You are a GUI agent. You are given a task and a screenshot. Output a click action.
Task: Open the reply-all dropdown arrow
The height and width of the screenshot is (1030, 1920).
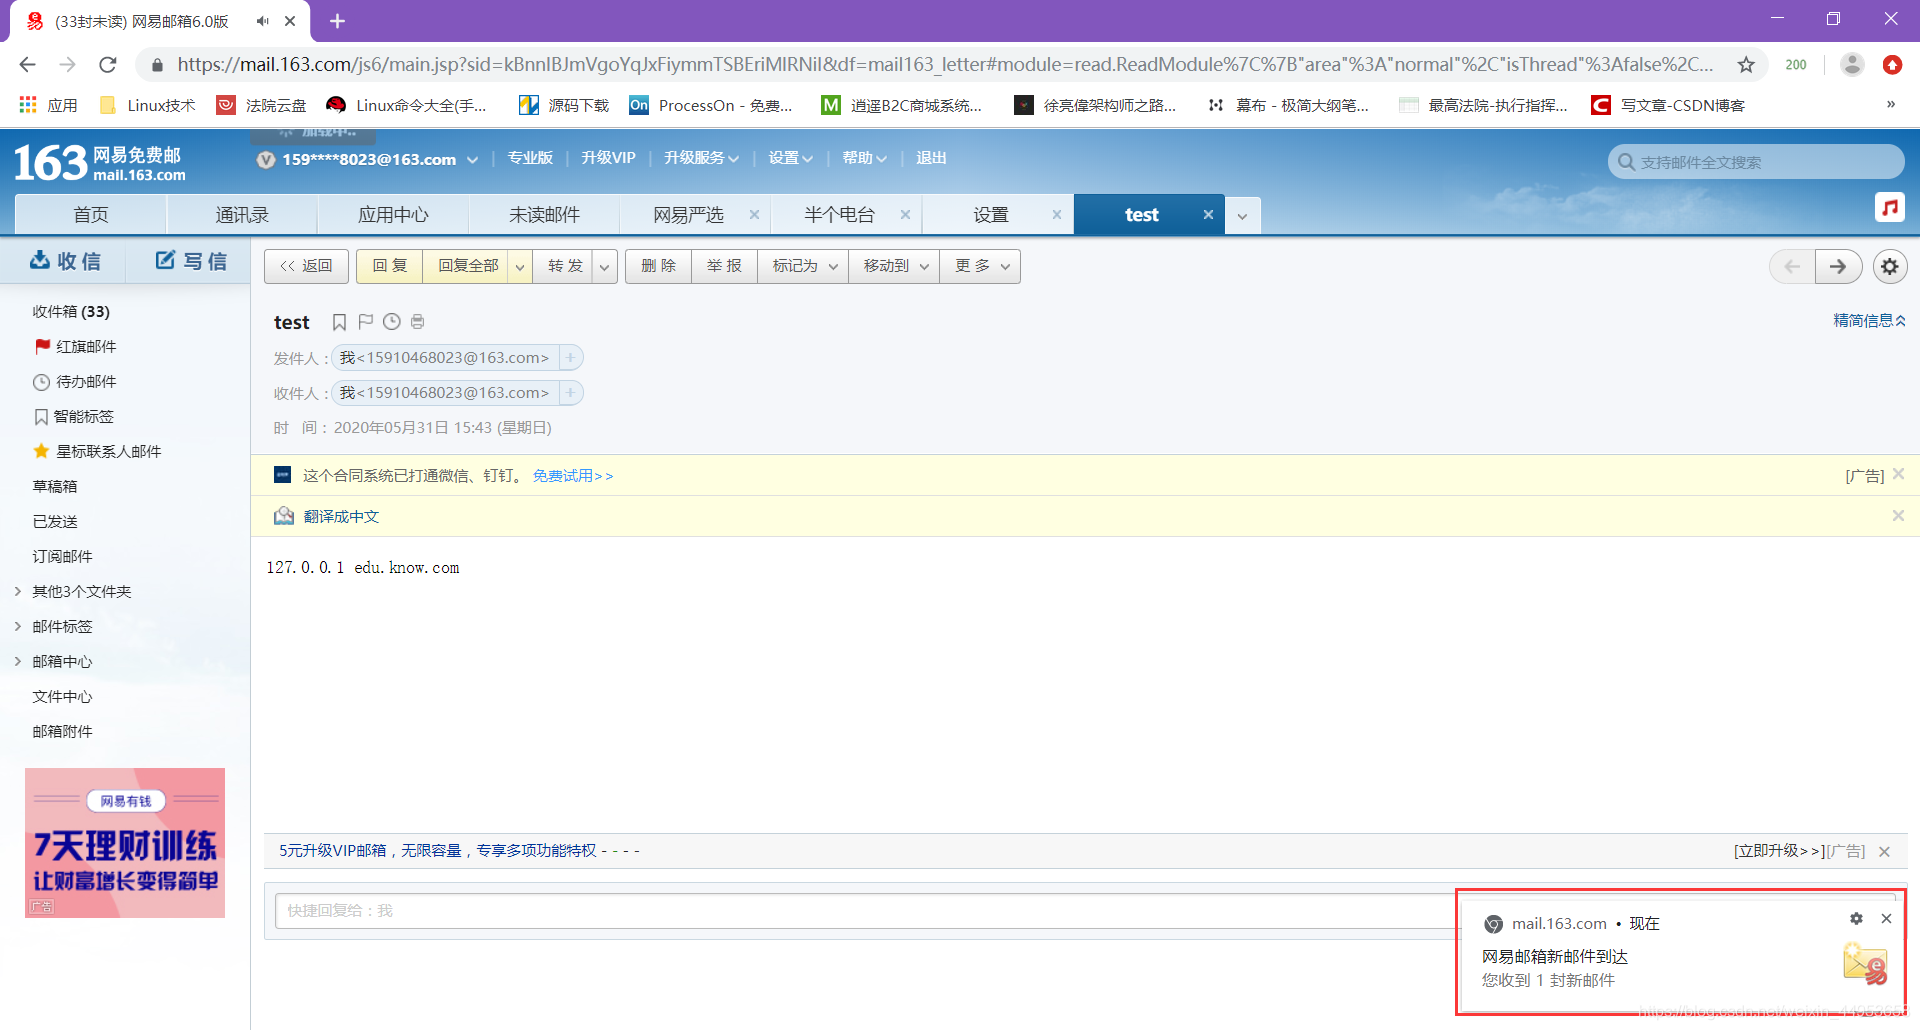point(519,267)
